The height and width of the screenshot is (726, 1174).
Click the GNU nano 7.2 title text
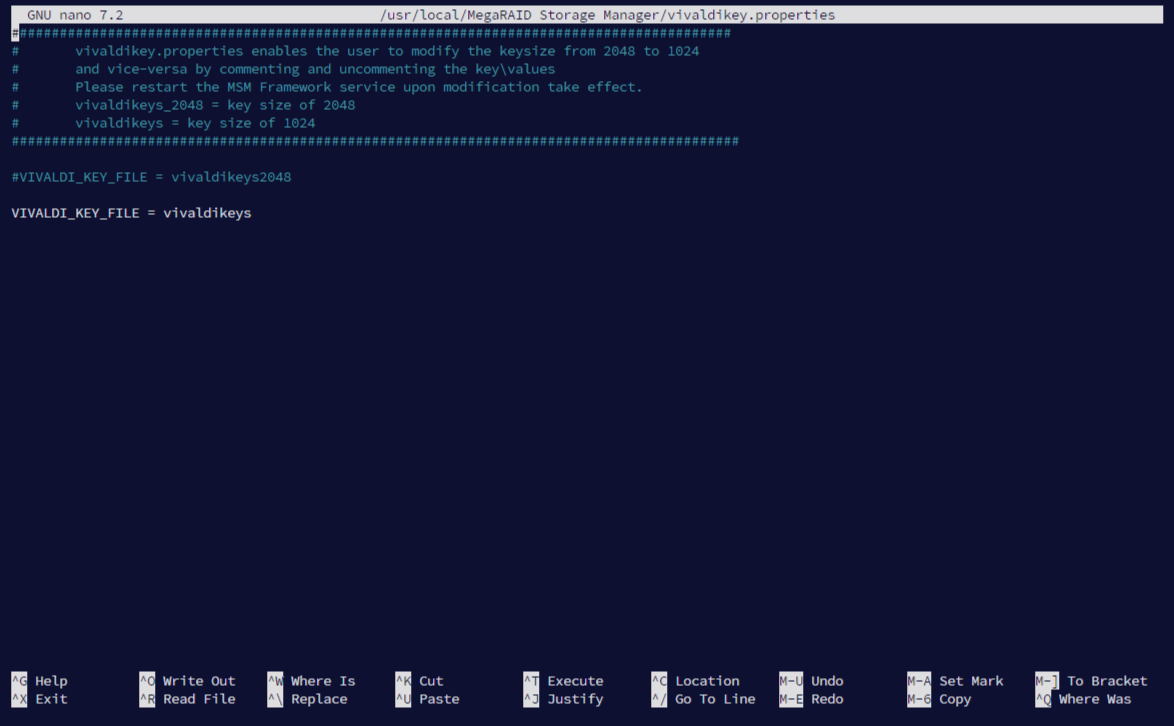point(75,15)
